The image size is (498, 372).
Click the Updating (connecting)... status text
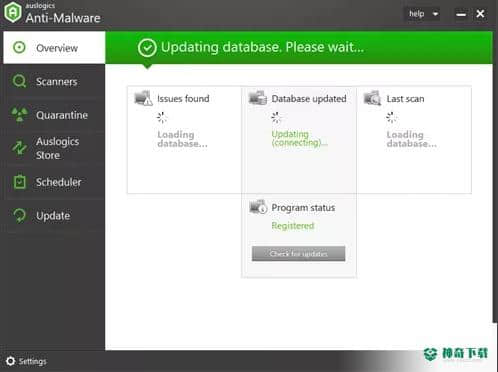(x=299, y=138)
